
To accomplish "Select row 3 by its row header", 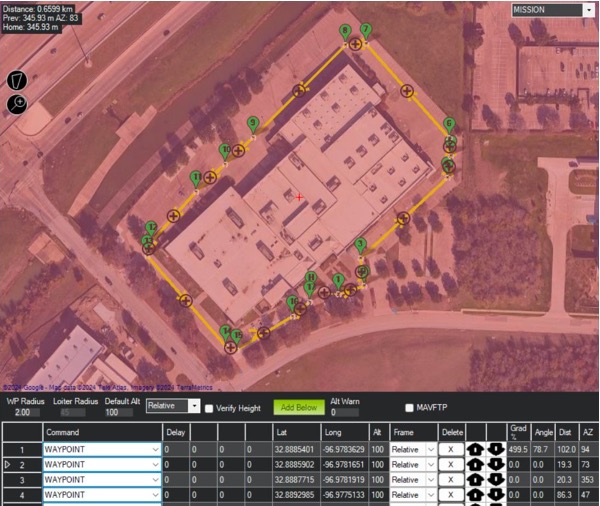I will click(x=21, y=480).
